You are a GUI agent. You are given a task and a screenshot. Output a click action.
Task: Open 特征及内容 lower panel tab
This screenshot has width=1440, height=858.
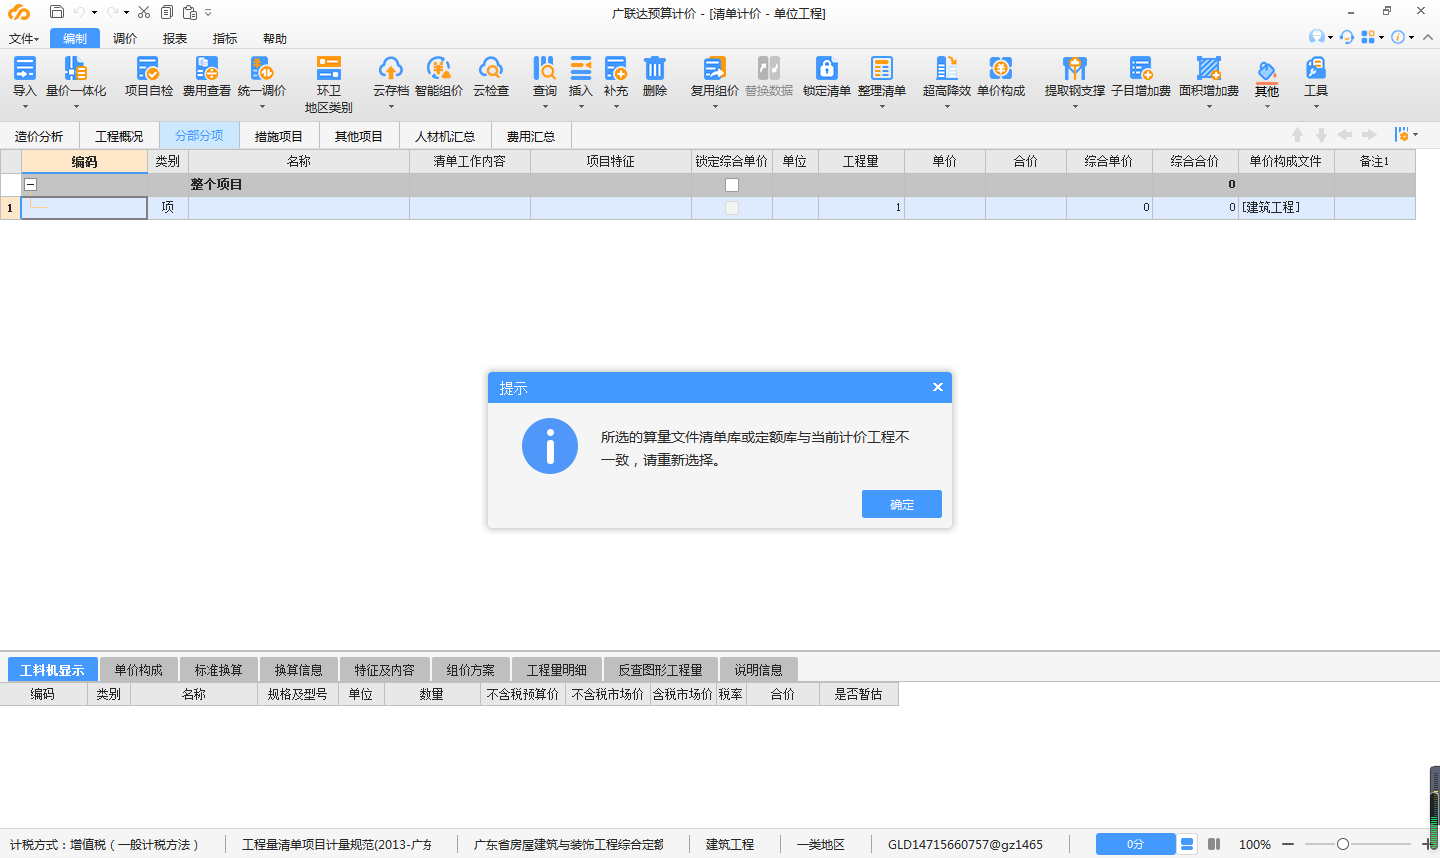(x=384, y=670)
